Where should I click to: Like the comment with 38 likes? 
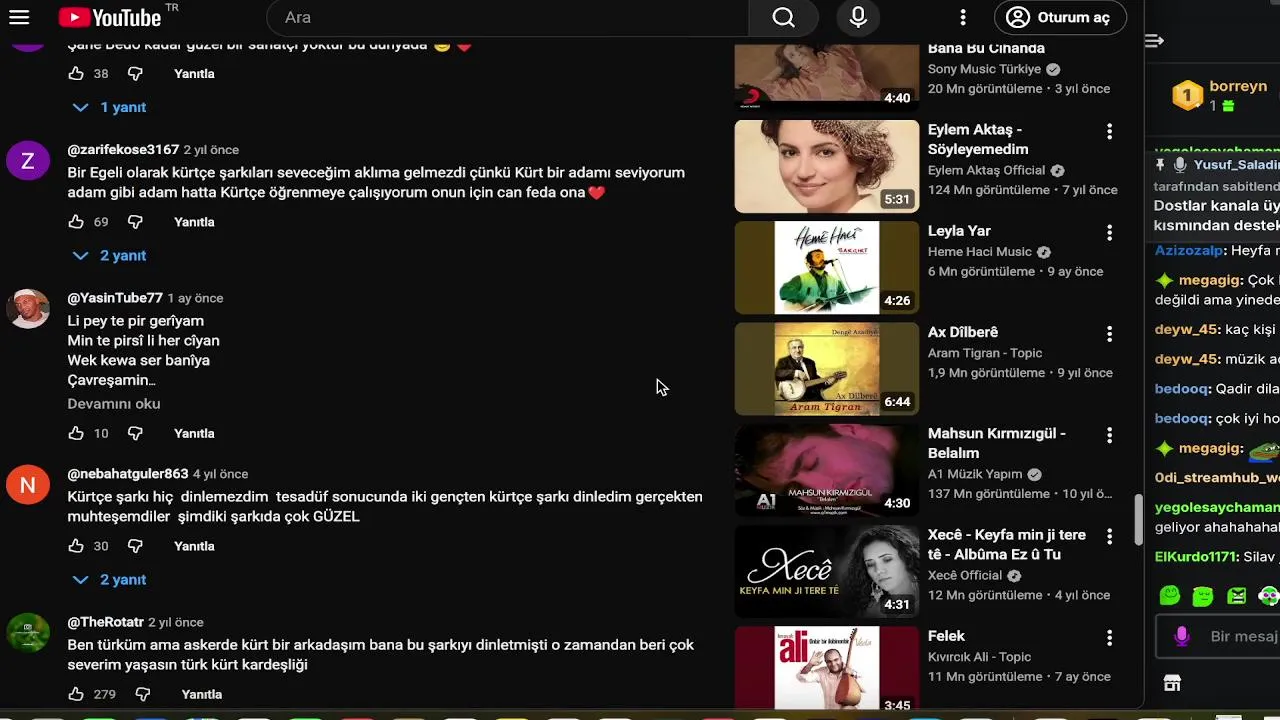tap(76, 73)
